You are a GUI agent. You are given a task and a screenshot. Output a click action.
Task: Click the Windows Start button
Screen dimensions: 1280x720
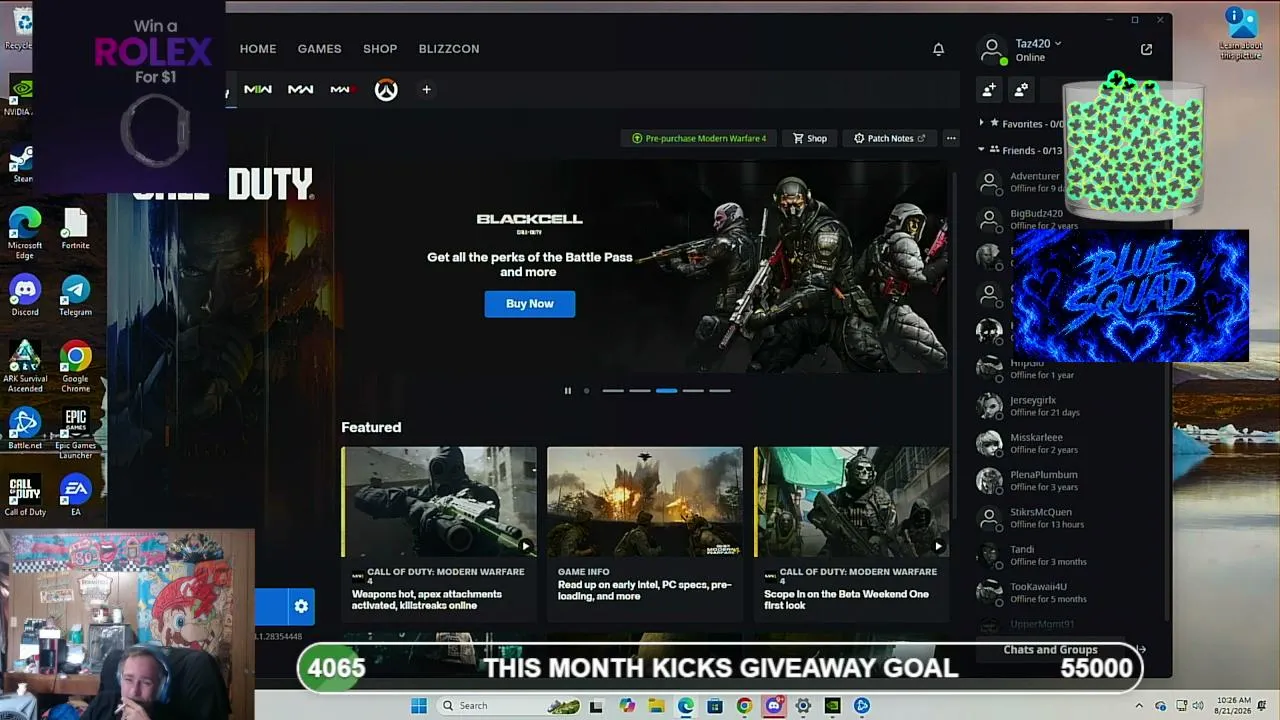point(419,706)
